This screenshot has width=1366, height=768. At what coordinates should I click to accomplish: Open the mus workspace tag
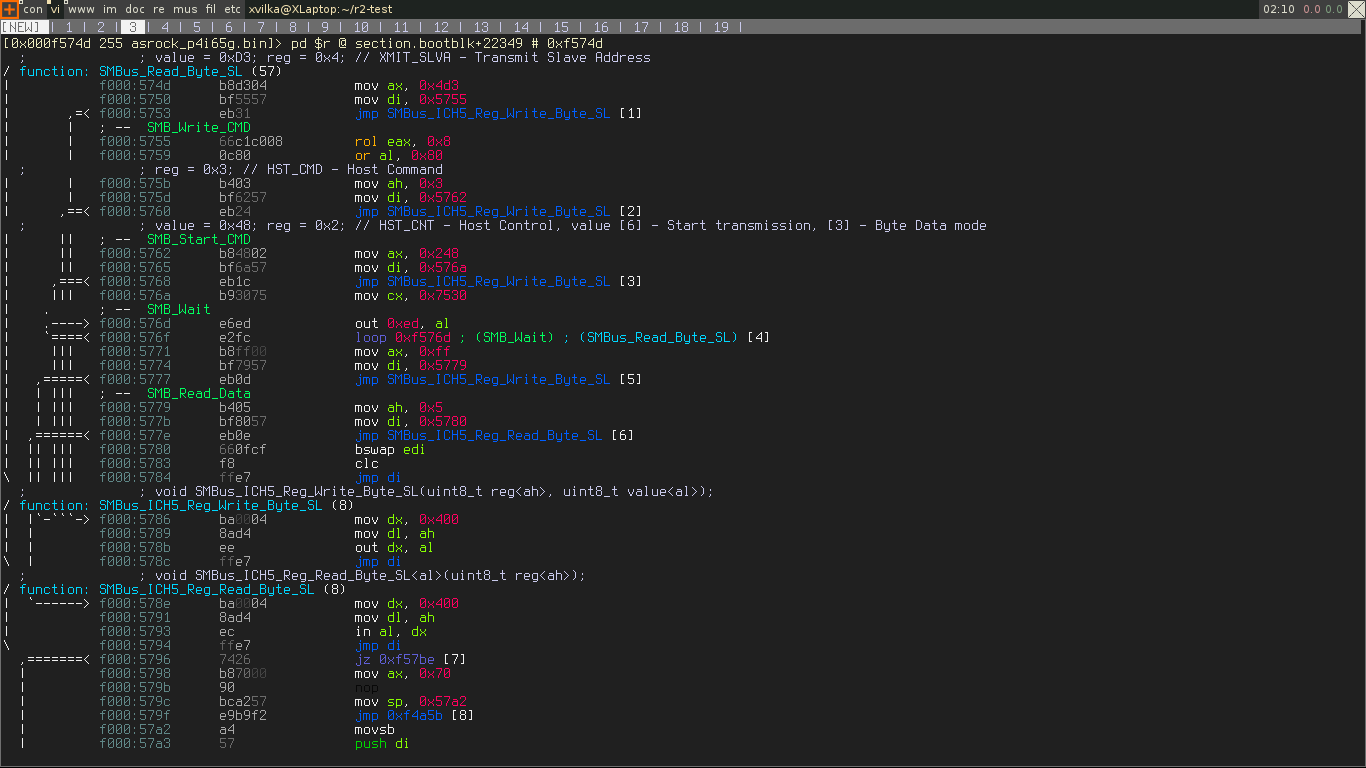pos(185,9)
